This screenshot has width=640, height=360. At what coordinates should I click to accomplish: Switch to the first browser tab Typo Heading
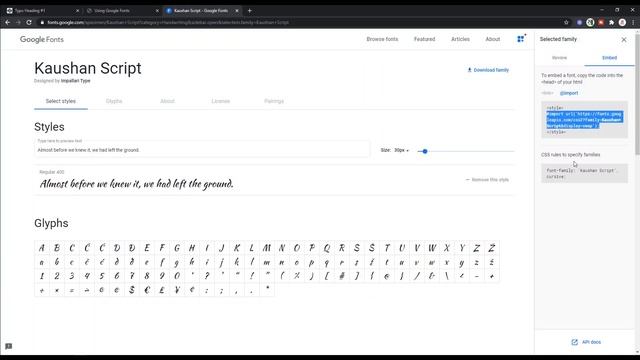(x=42, y=11)
